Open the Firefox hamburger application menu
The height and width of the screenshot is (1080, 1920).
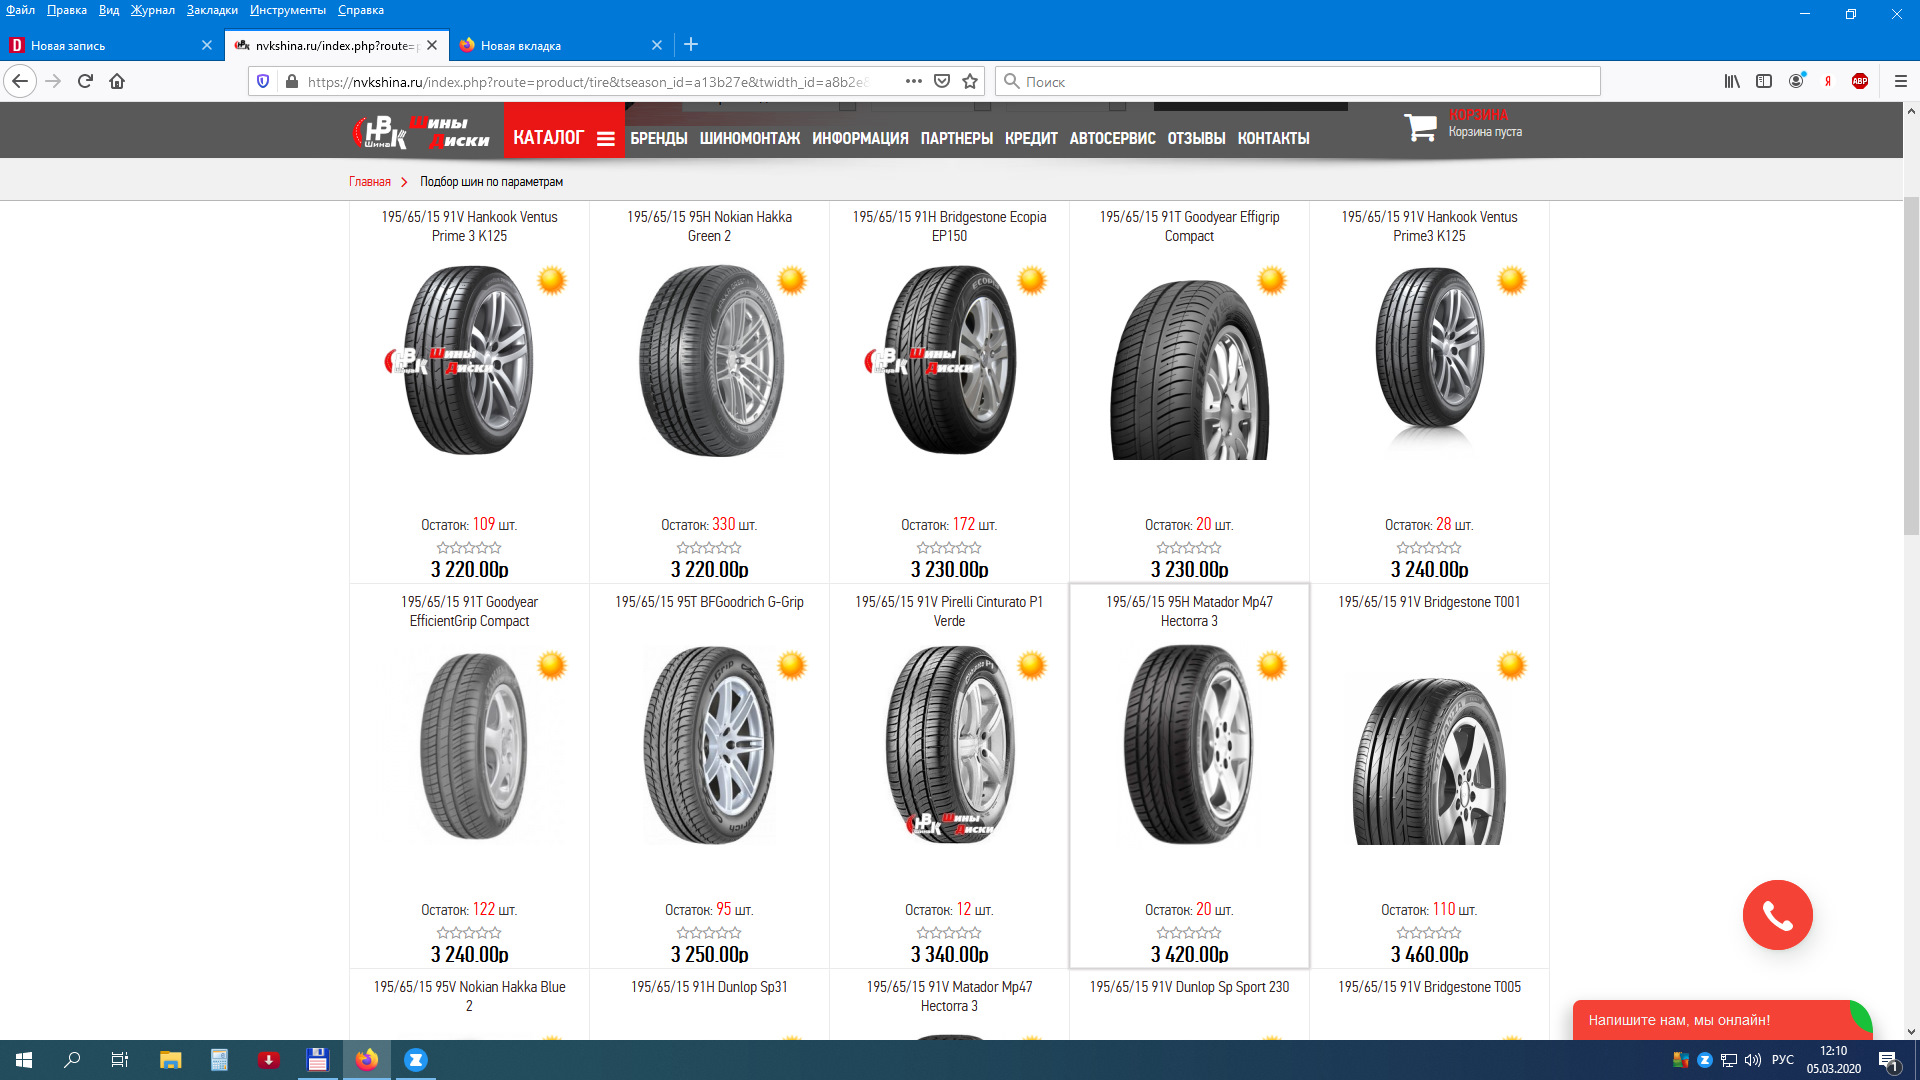pos(1901,81)
